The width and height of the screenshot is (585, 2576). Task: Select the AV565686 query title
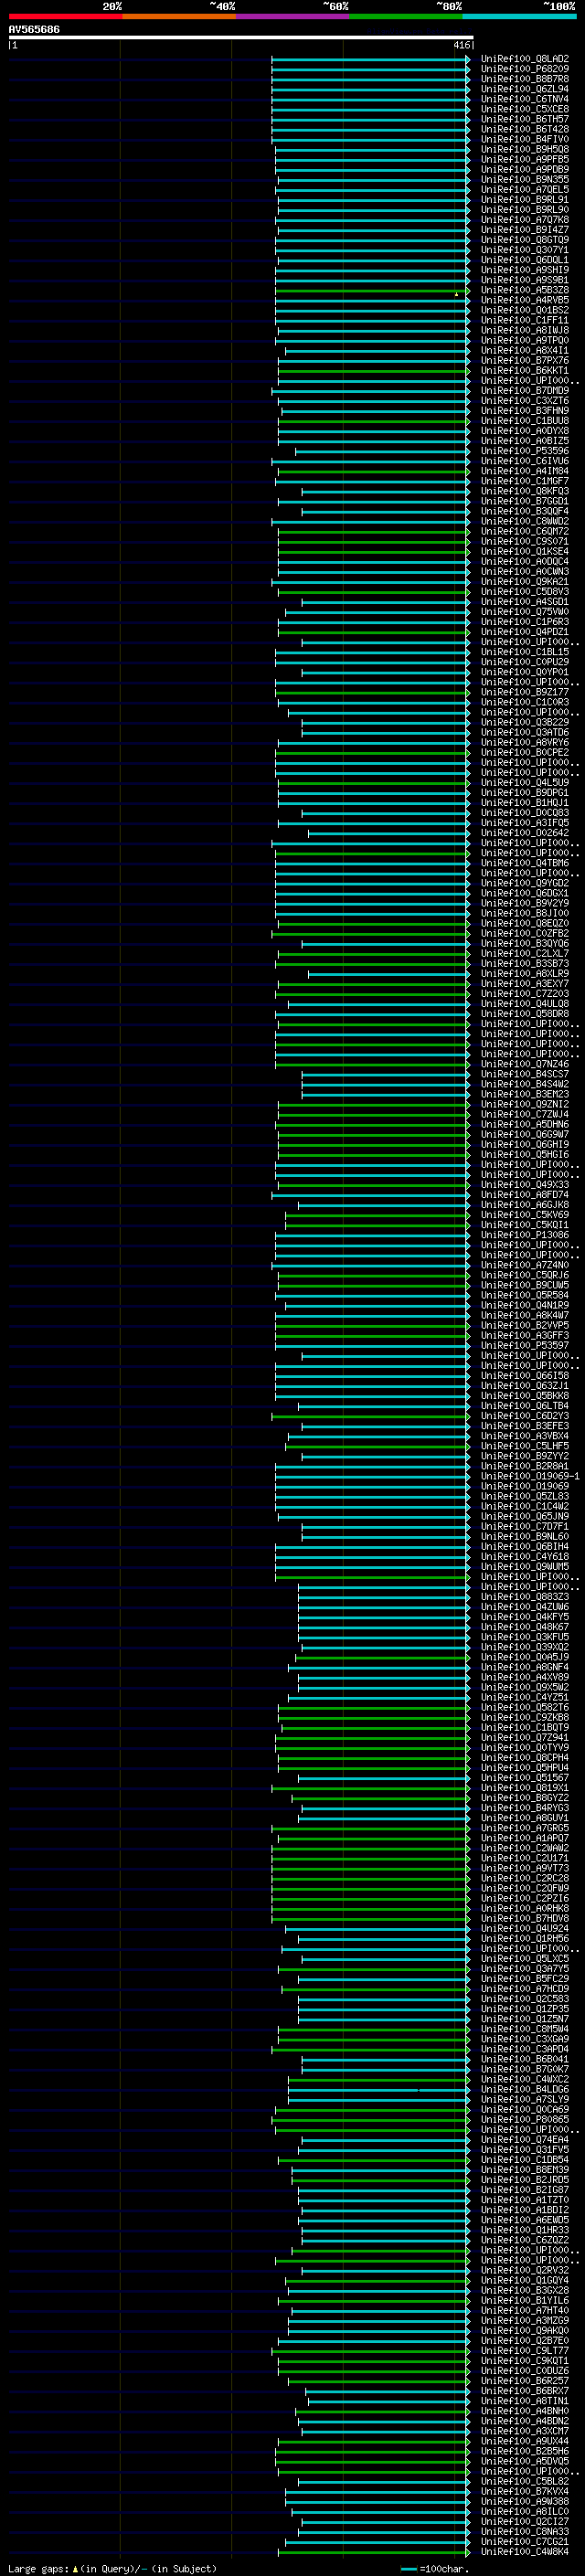coord(34,30)
